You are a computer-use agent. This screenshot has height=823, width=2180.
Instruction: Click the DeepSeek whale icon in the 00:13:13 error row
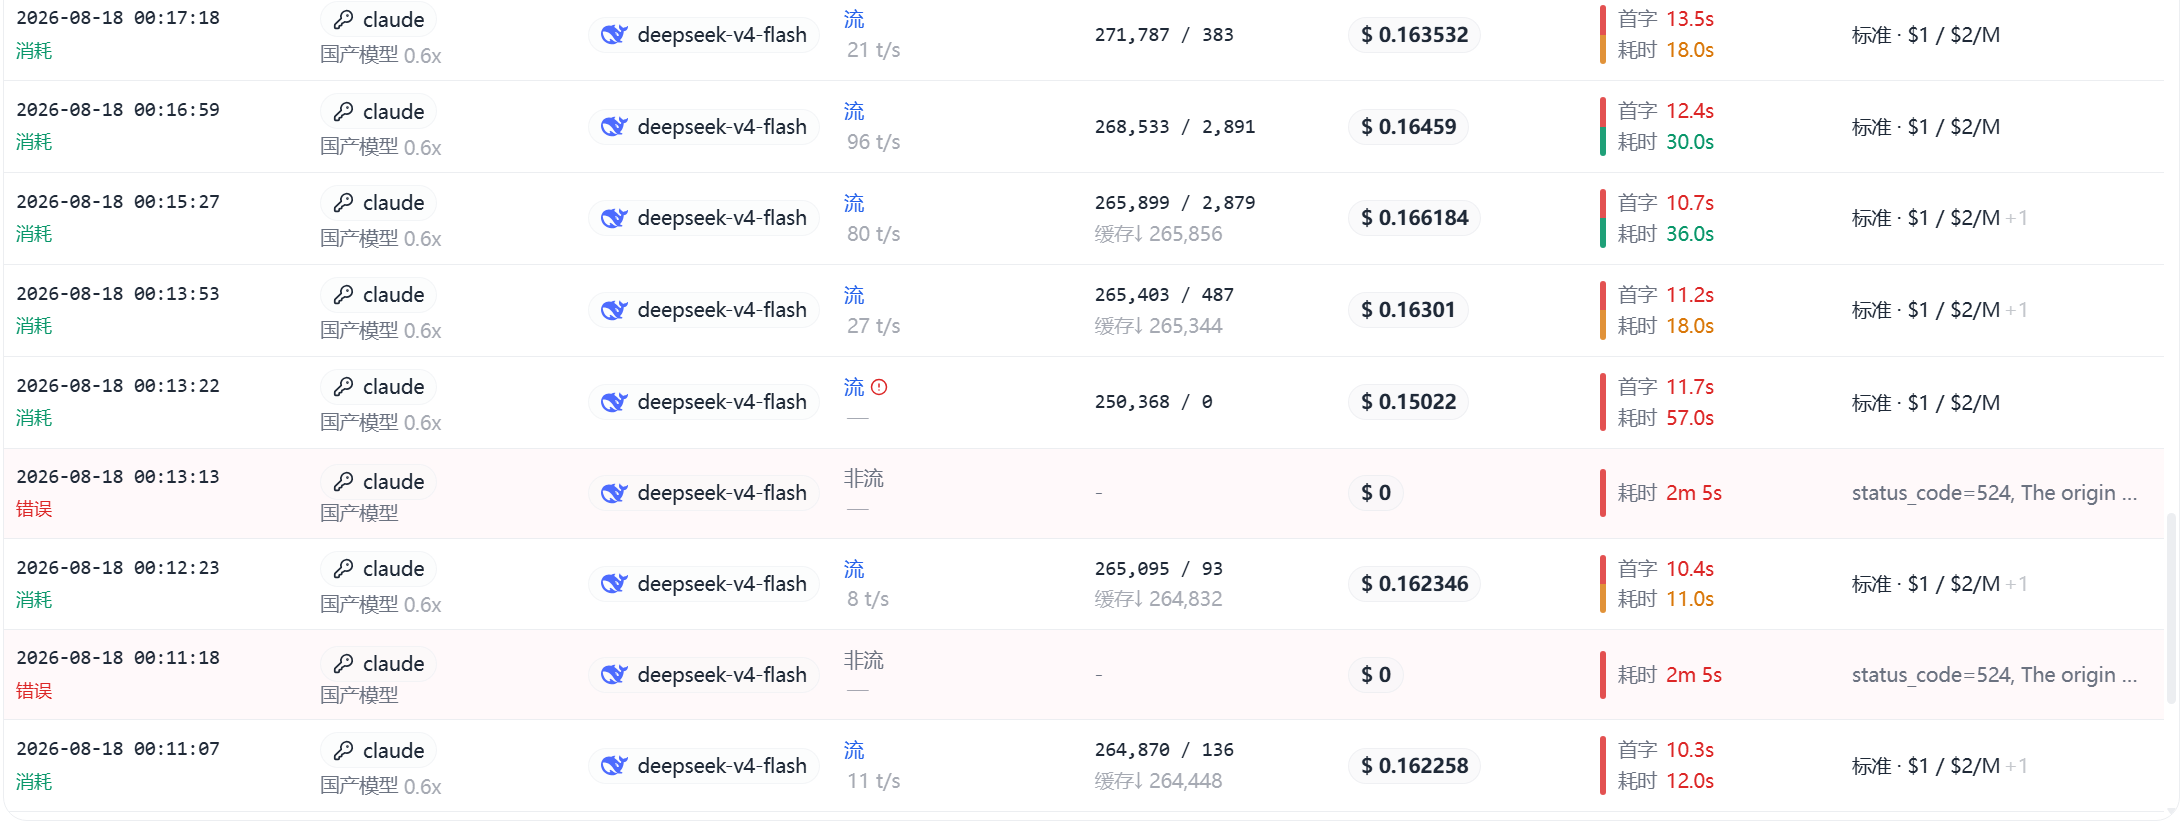click(x=613, y=493)
